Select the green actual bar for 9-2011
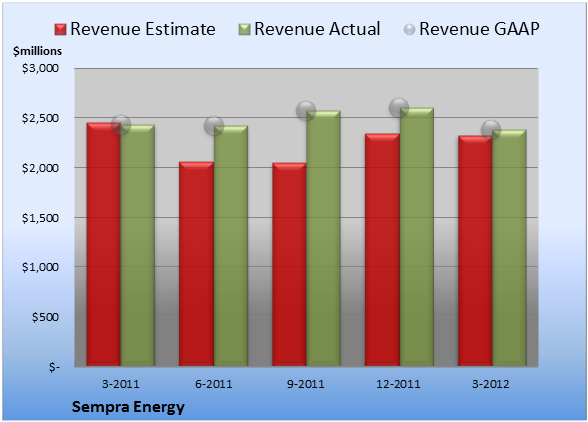 pos(323,238)
